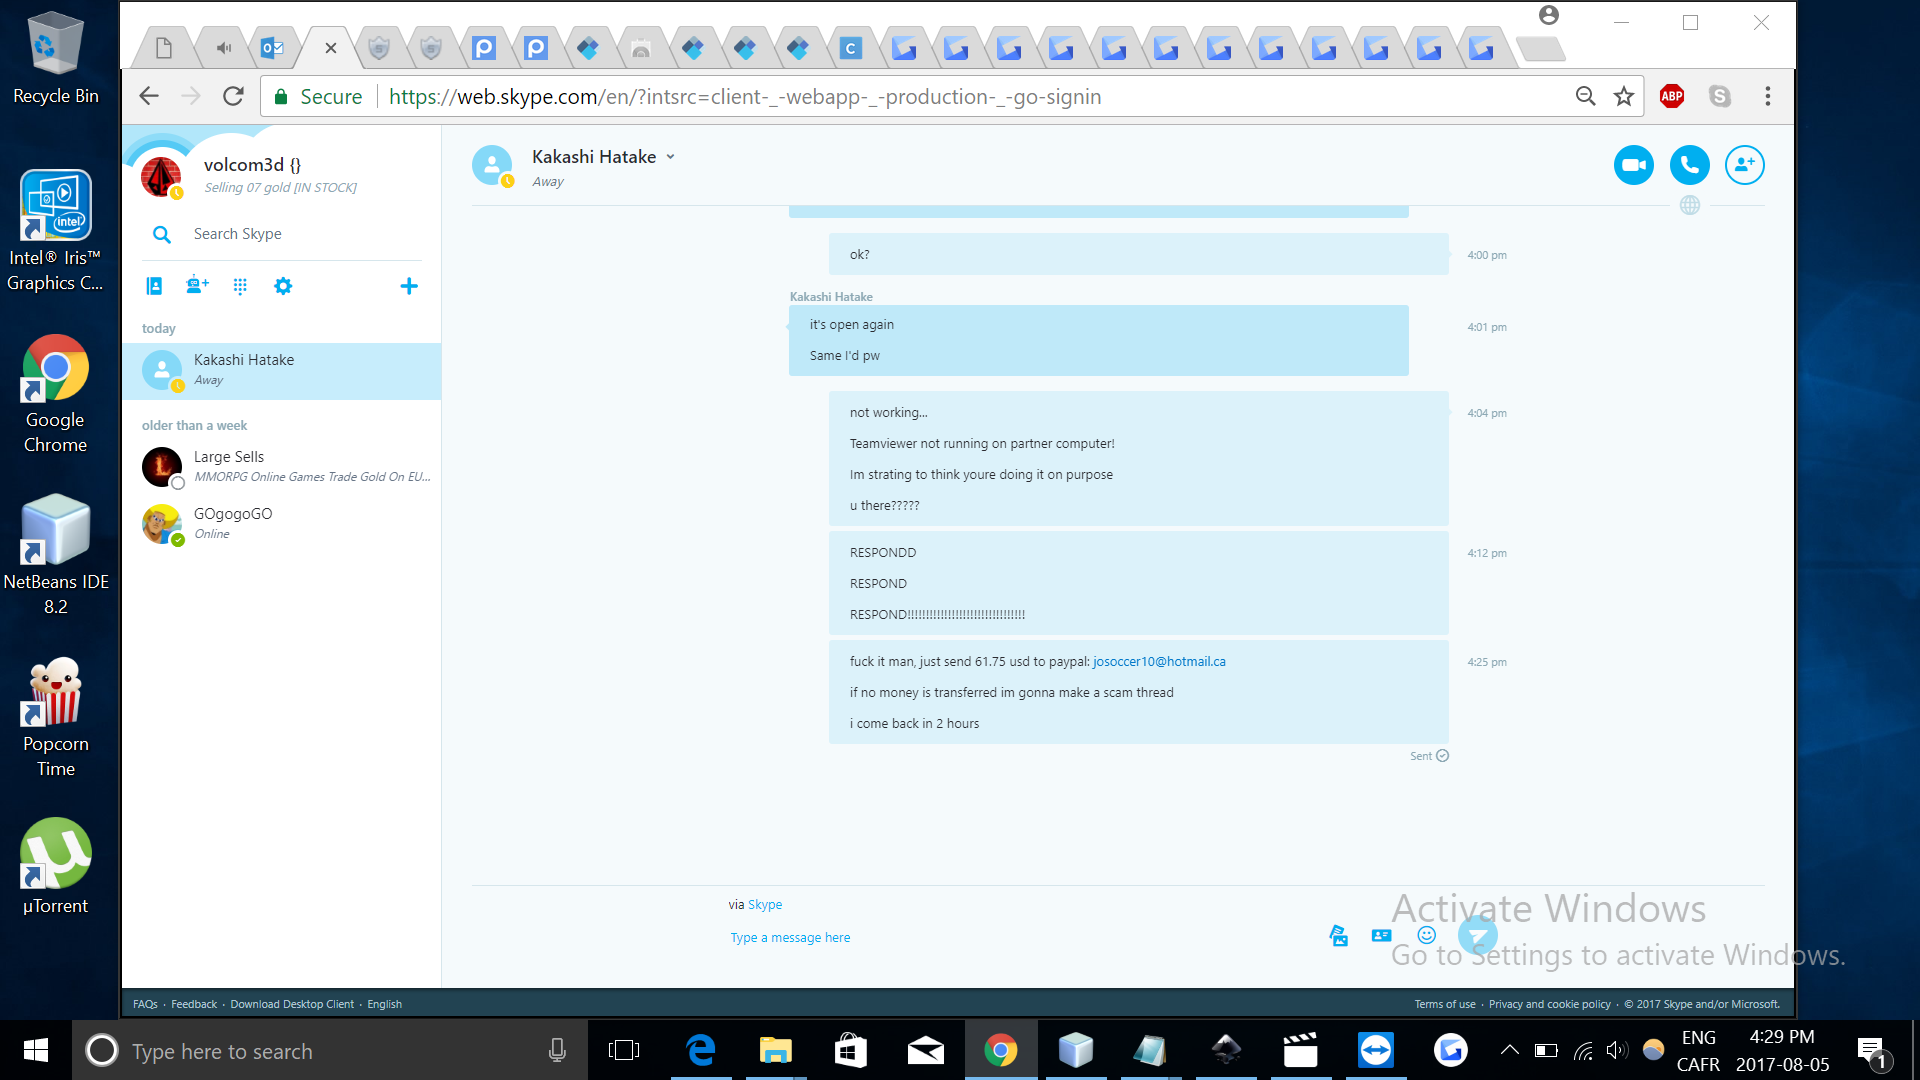Start a video call with Kakashi Hatake
This screenshot has height=1080, width=1920.
pyautogui.click(x=1633, y=165)
